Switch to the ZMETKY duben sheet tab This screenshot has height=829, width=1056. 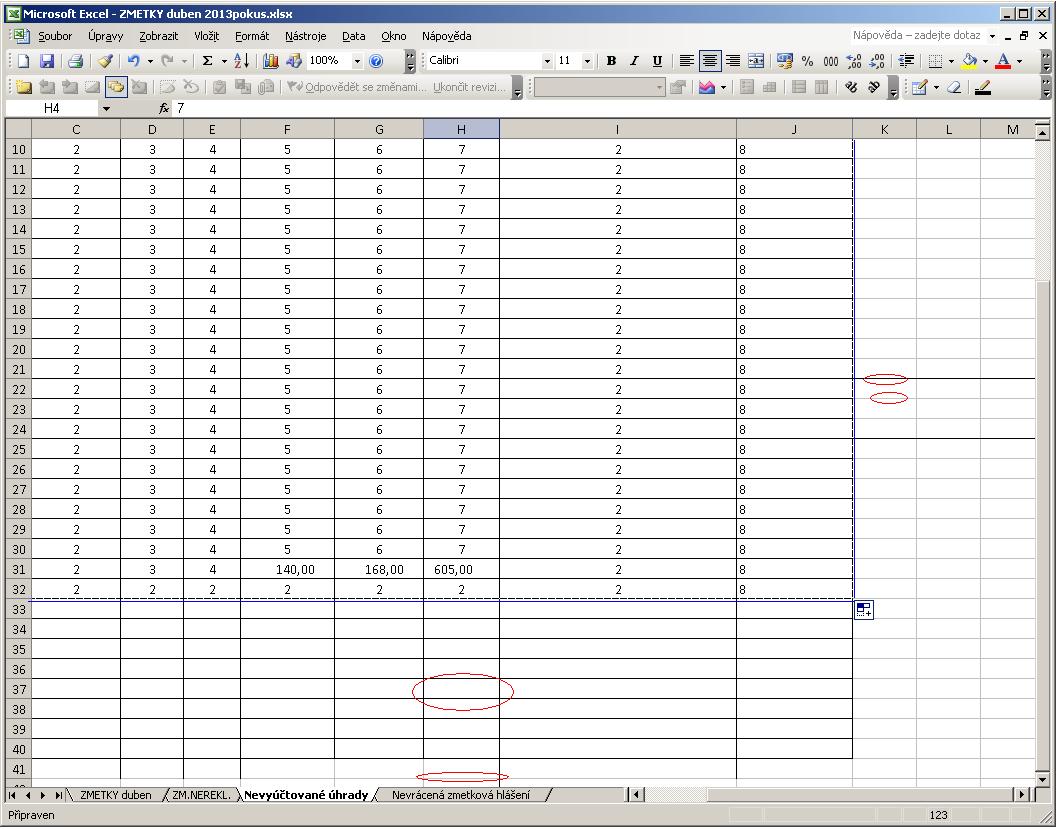click(116, 795)
